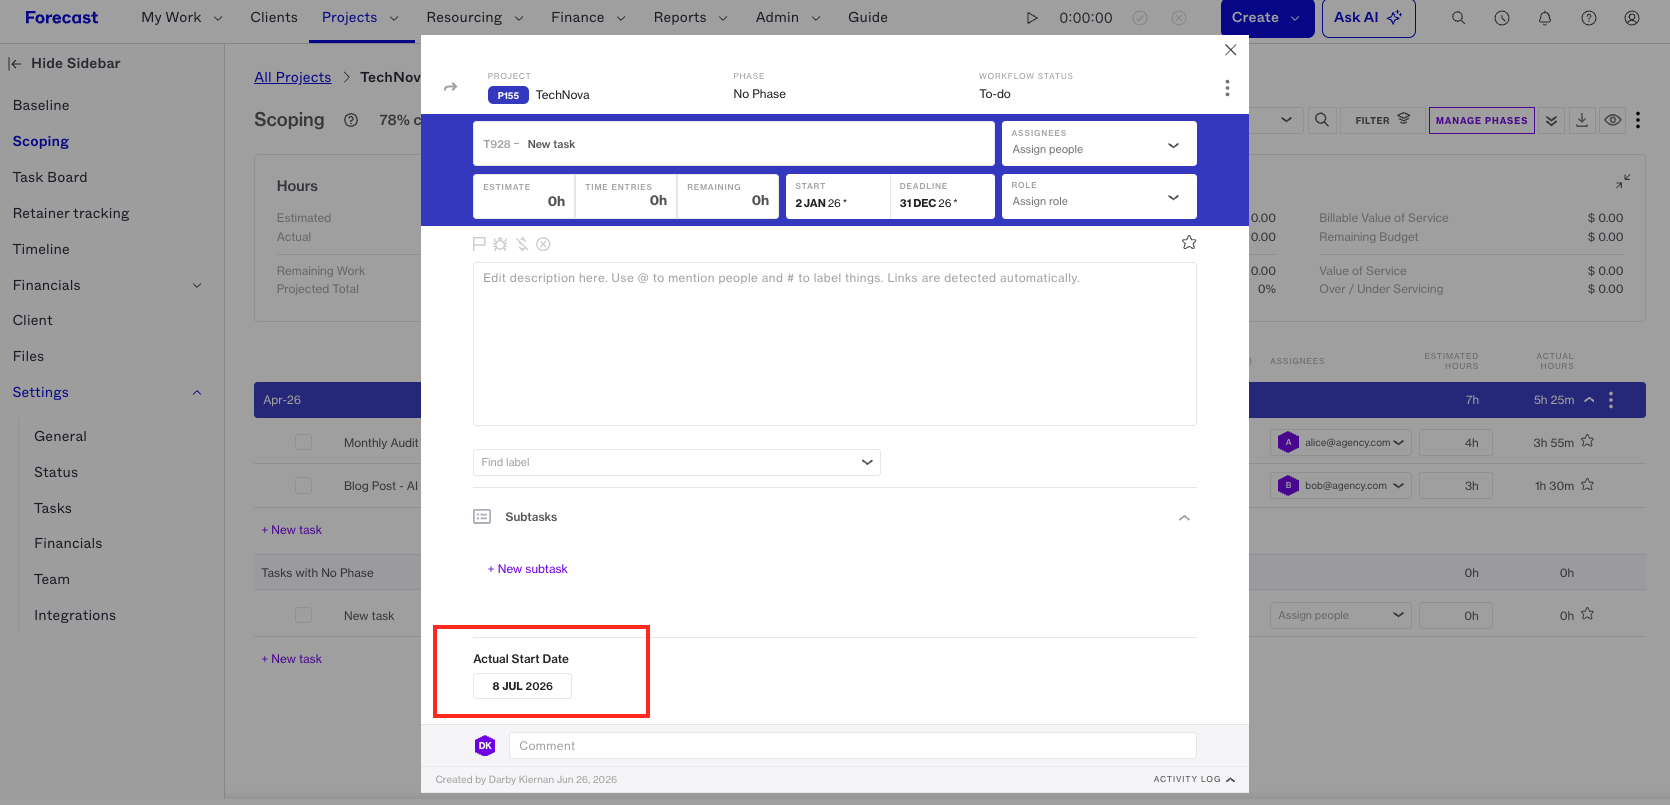Open the task modal's three-dot menu
Image resolution: width=1670 pixels, height=805 pixels.
(1227, 88)
